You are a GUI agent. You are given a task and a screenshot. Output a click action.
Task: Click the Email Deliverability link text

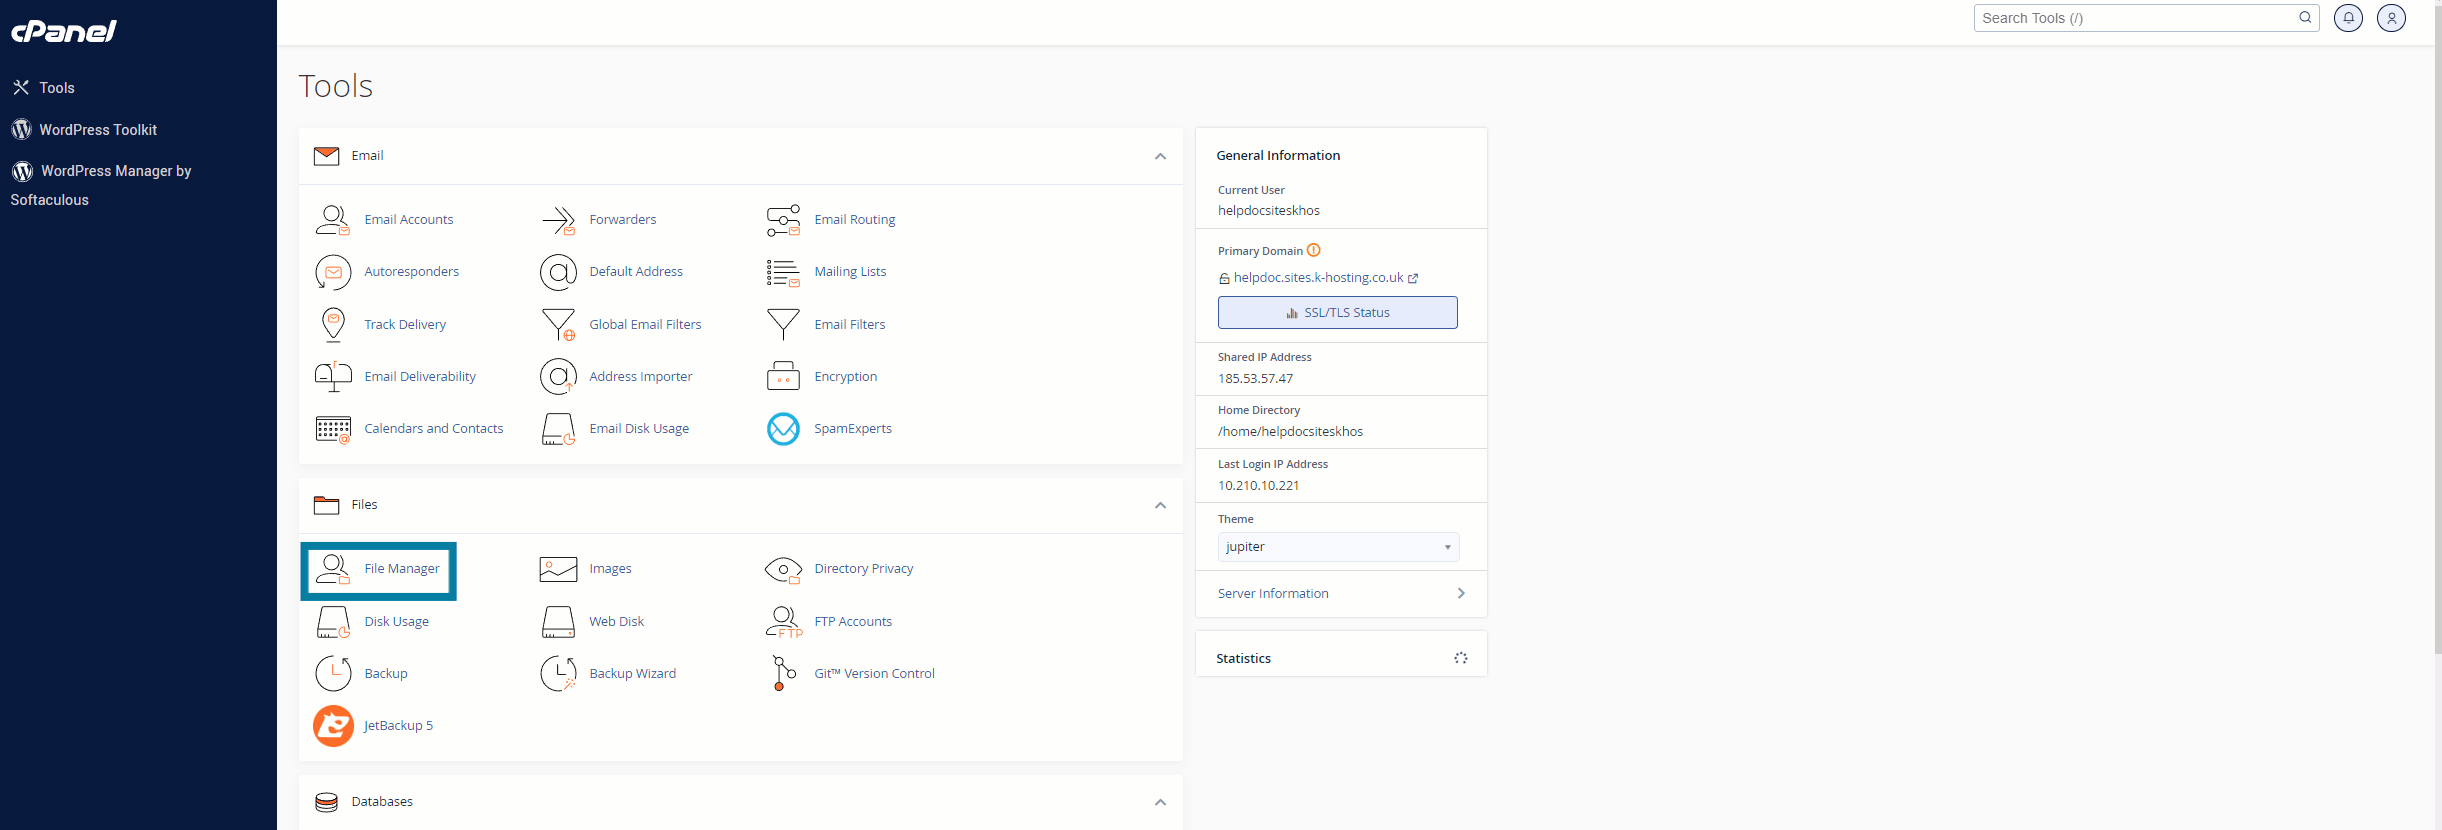coord(420,376)
